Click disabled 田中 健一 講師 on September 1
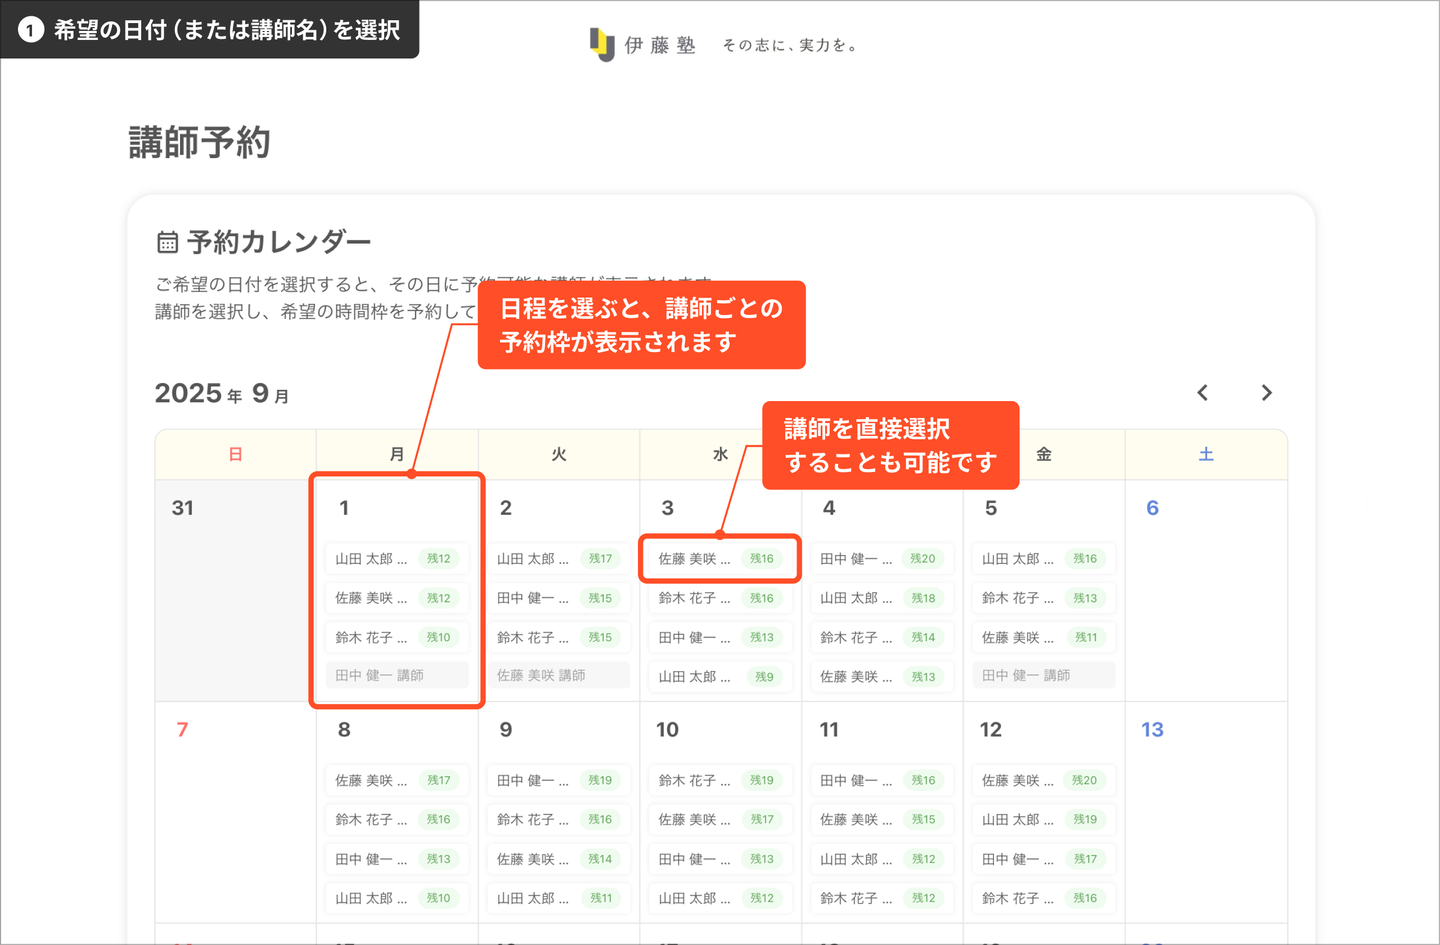The height and width of the screenshot is (945, 1440). click(x=397, y=676)
